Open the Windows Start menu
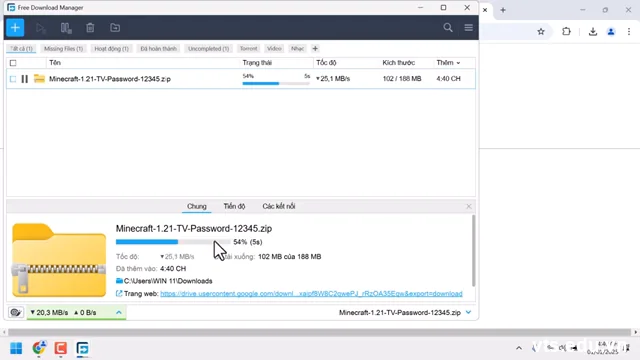This screenshot has width=640, height=360. [x=16, y=348]
